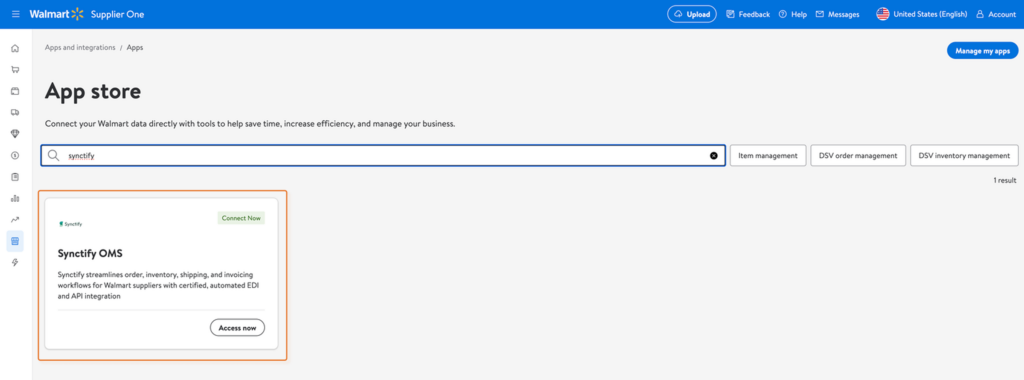Click the Synctify logo on the card

click(x=70, y=223)
